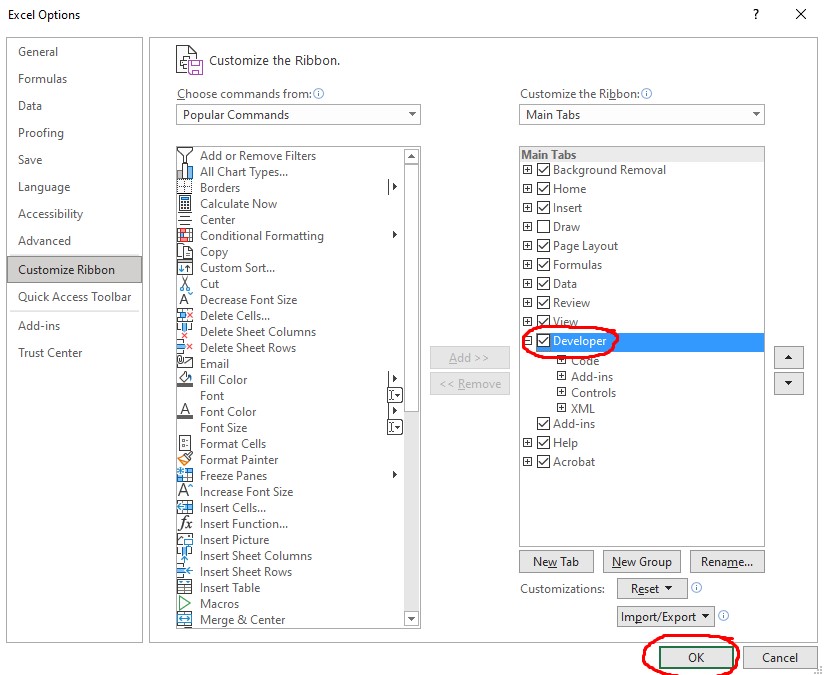The image size is (824, 675).
Task: Click the Cancel button
Action: pos(780,658)
